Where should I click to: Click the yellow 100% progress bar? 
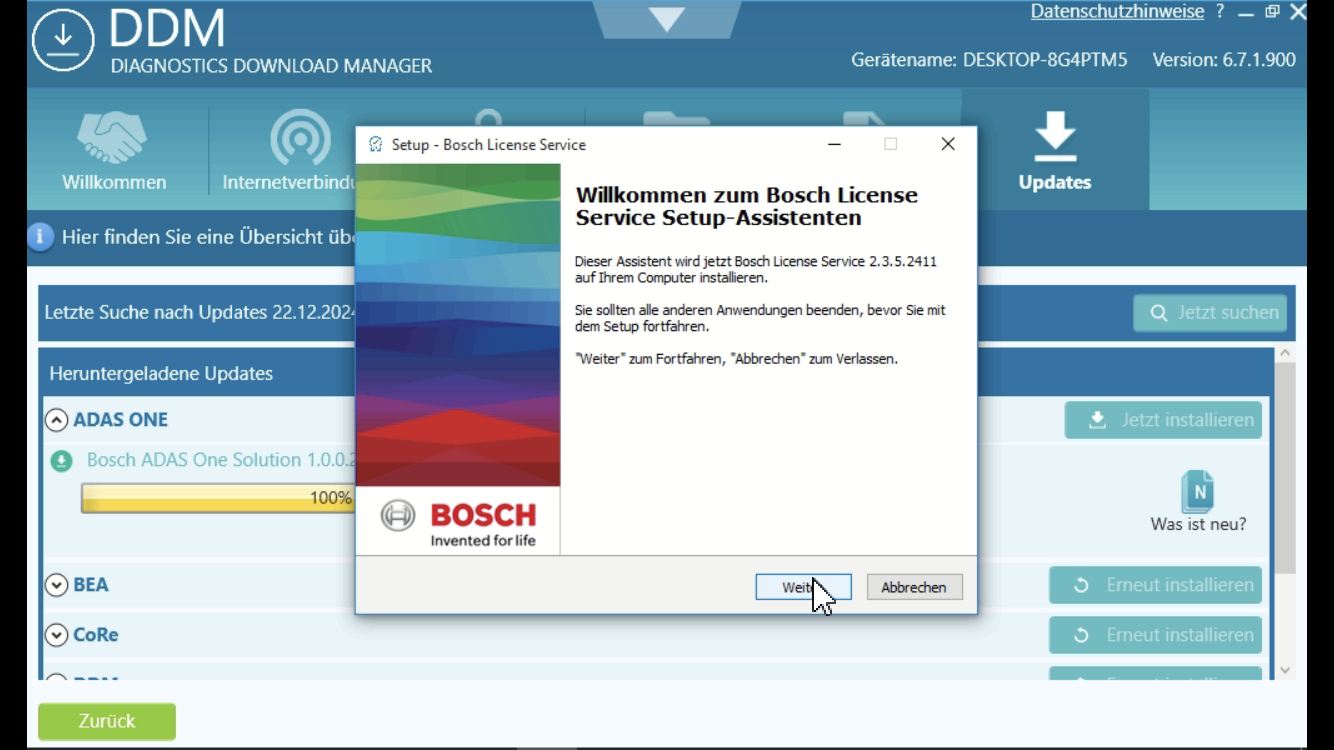pyautogui.click(x=218, y=498)
